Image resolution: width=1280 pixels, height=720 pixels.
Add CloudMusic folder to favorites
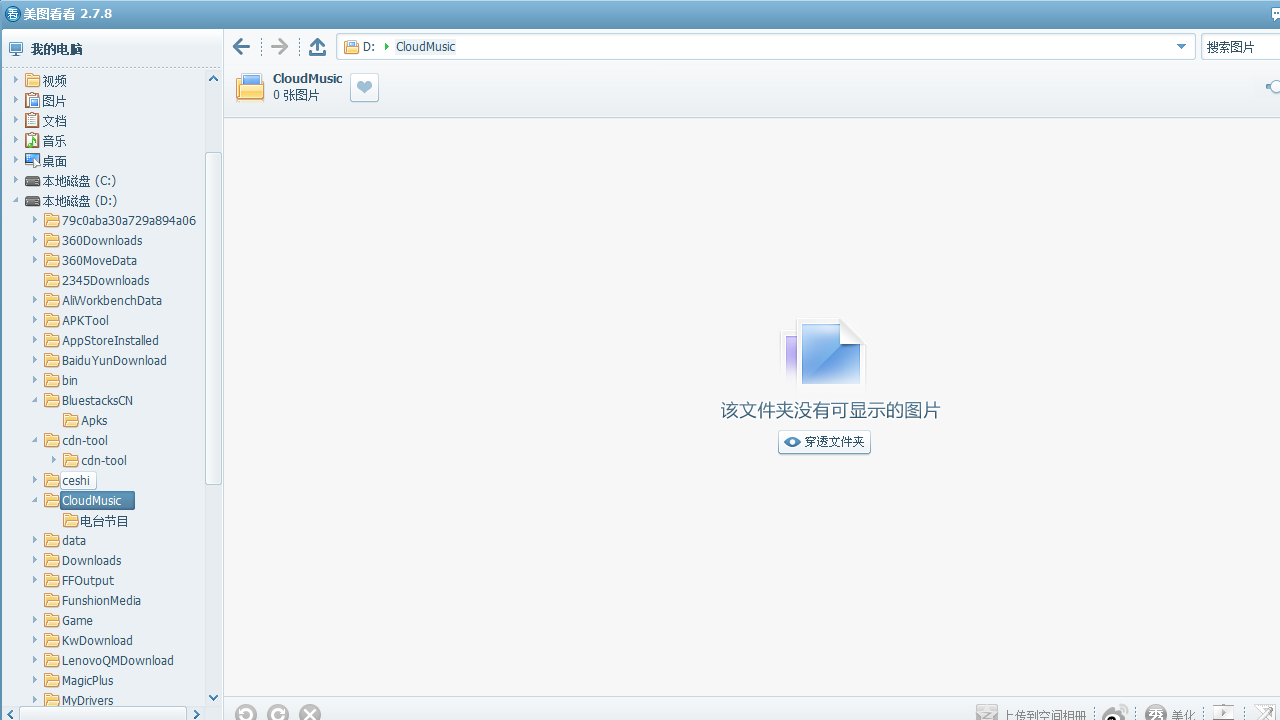pyautogui.click(x=364, y=88)
